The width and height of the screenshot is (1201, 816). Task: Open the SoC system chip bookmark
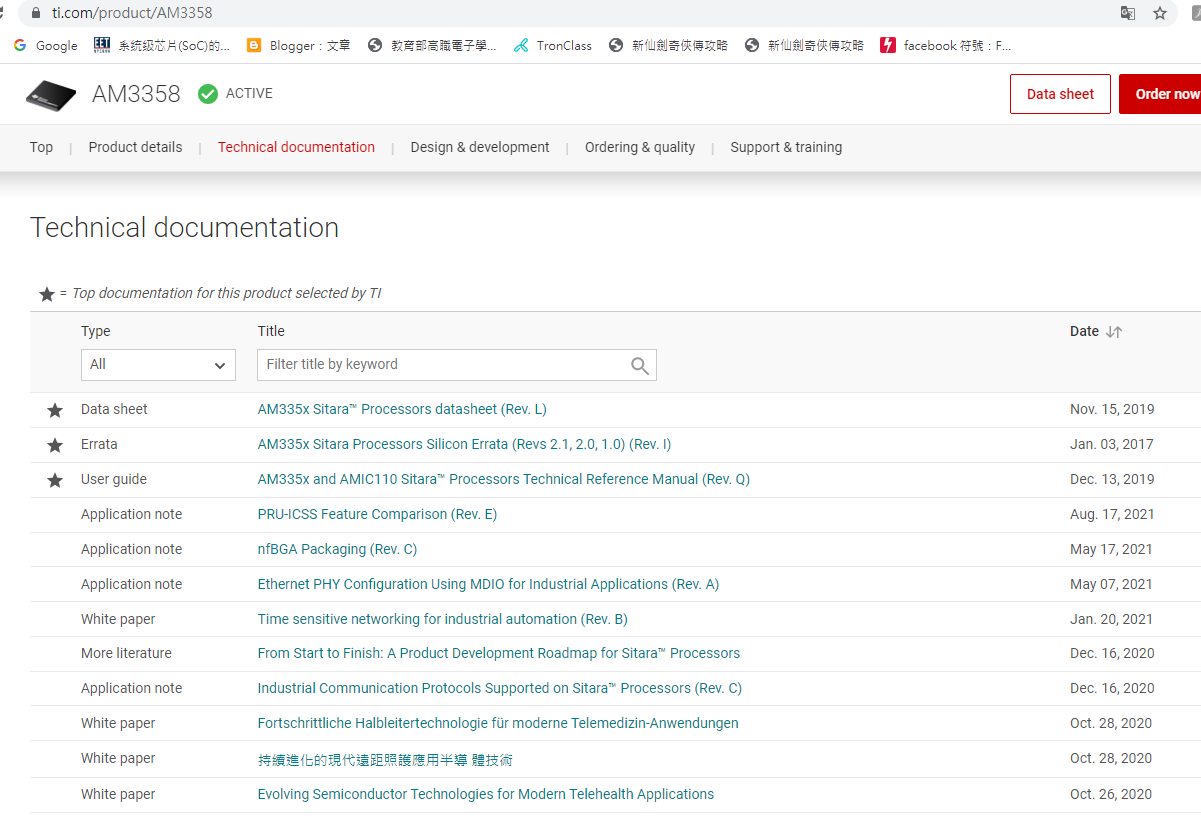(161, 45)
